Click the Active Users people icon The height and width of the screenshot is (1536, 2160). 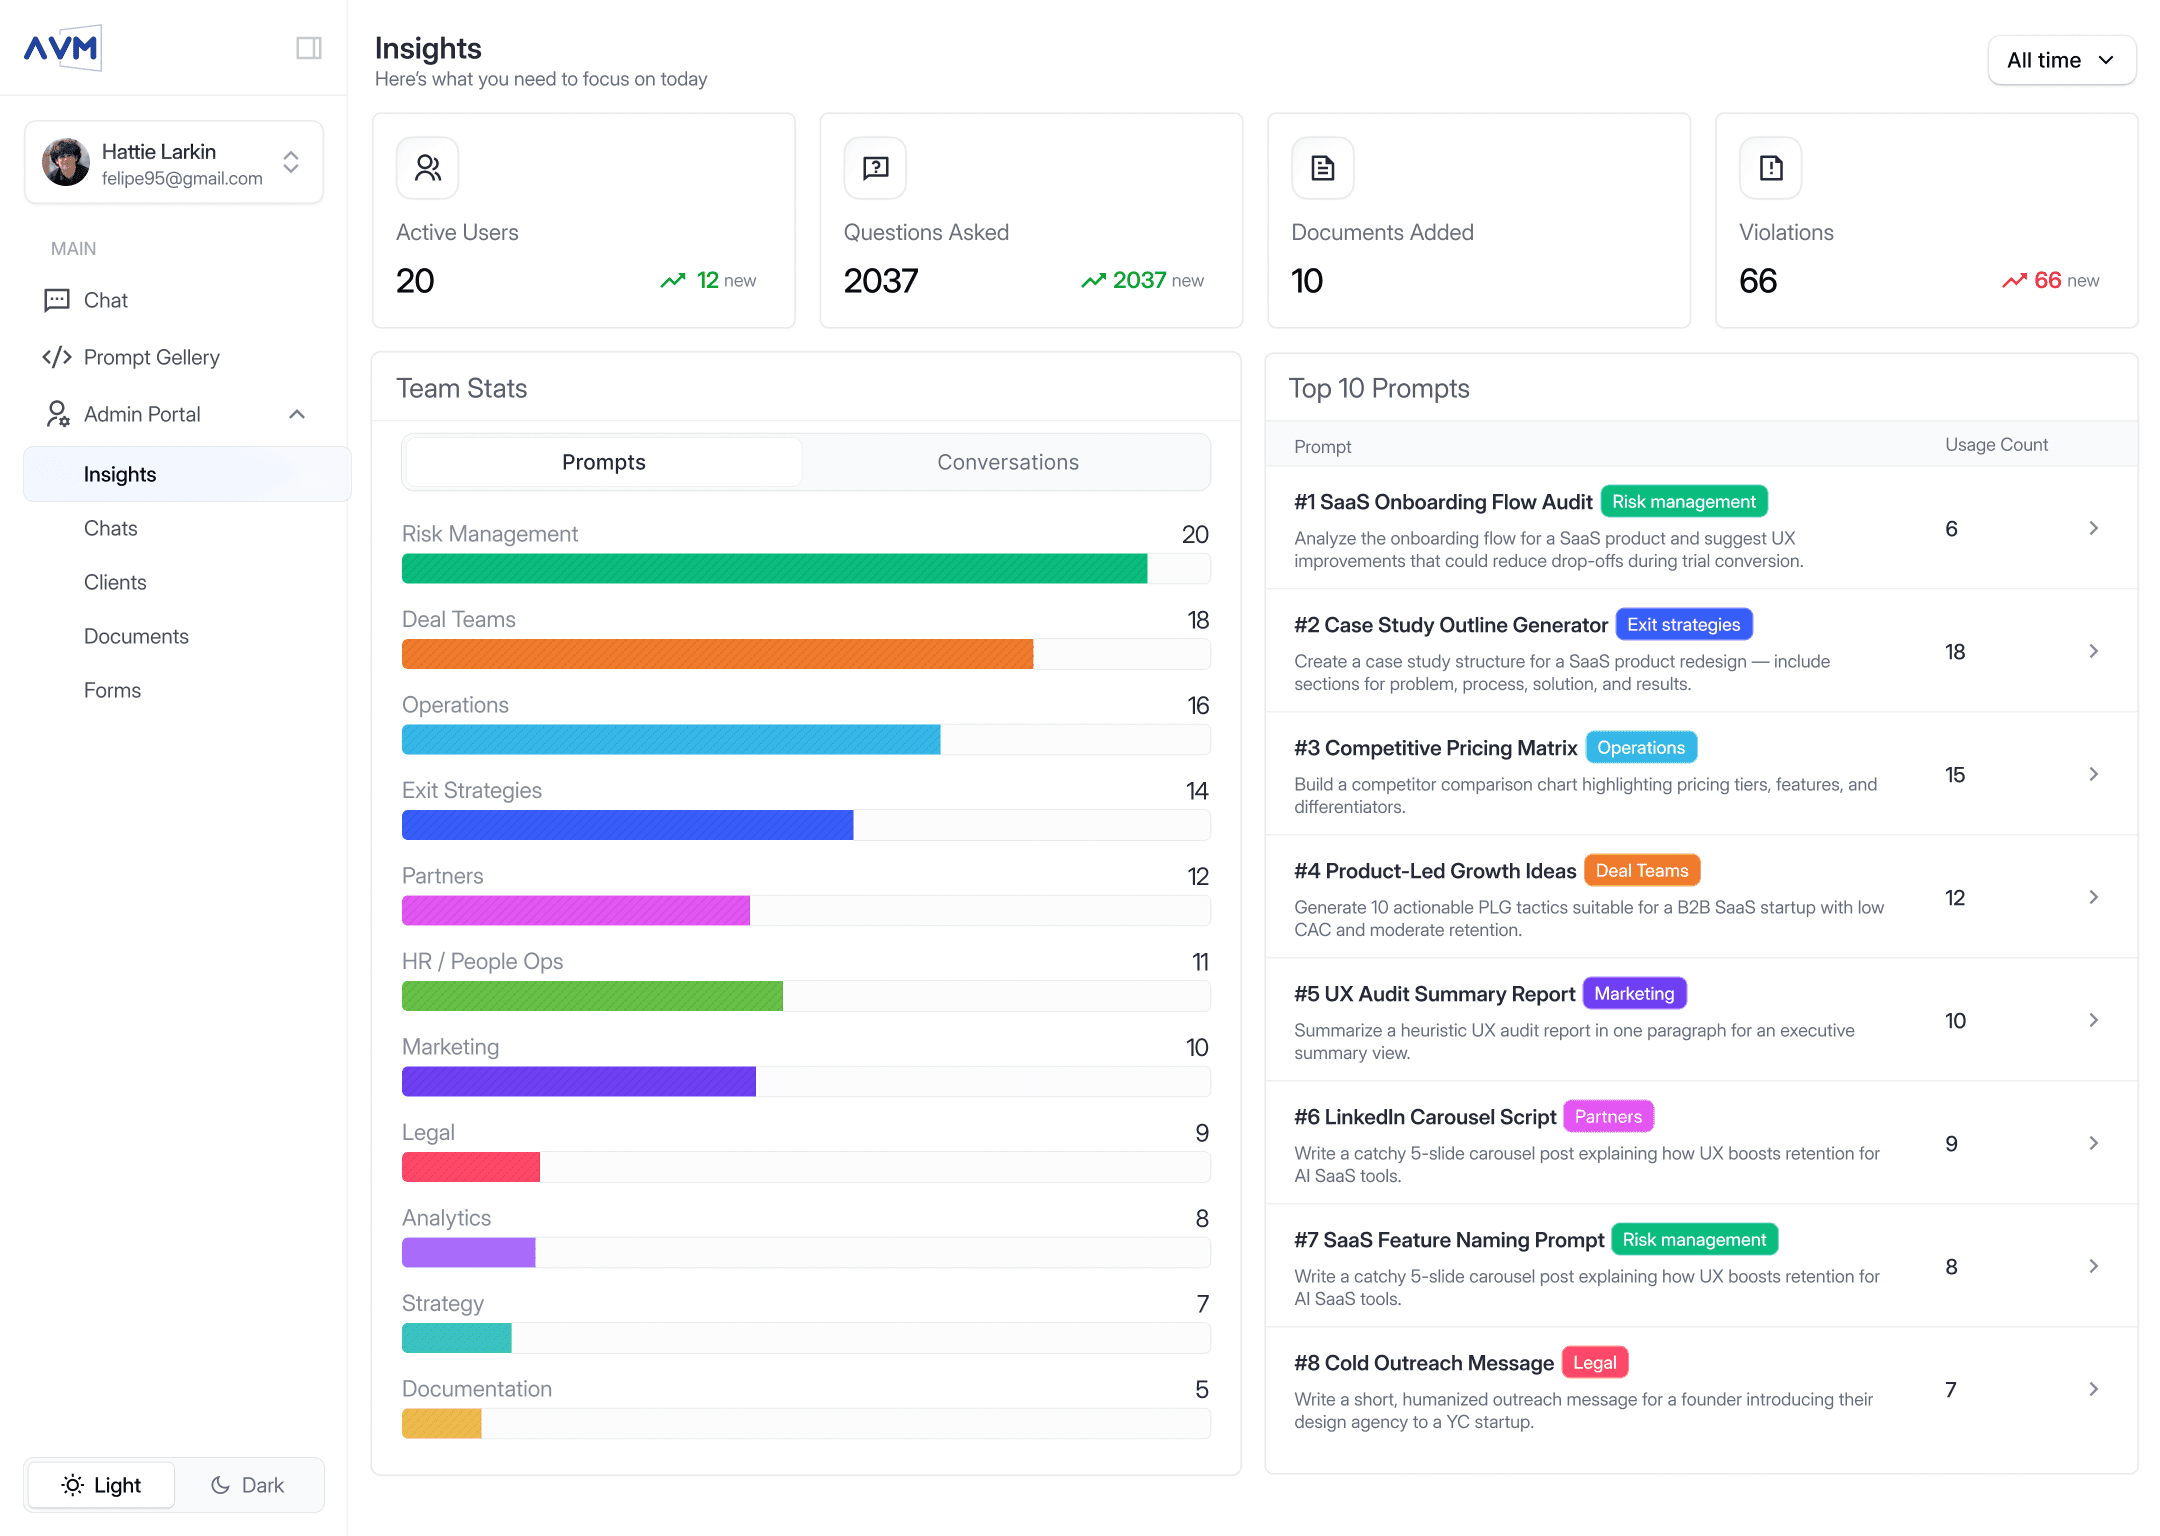427,168
